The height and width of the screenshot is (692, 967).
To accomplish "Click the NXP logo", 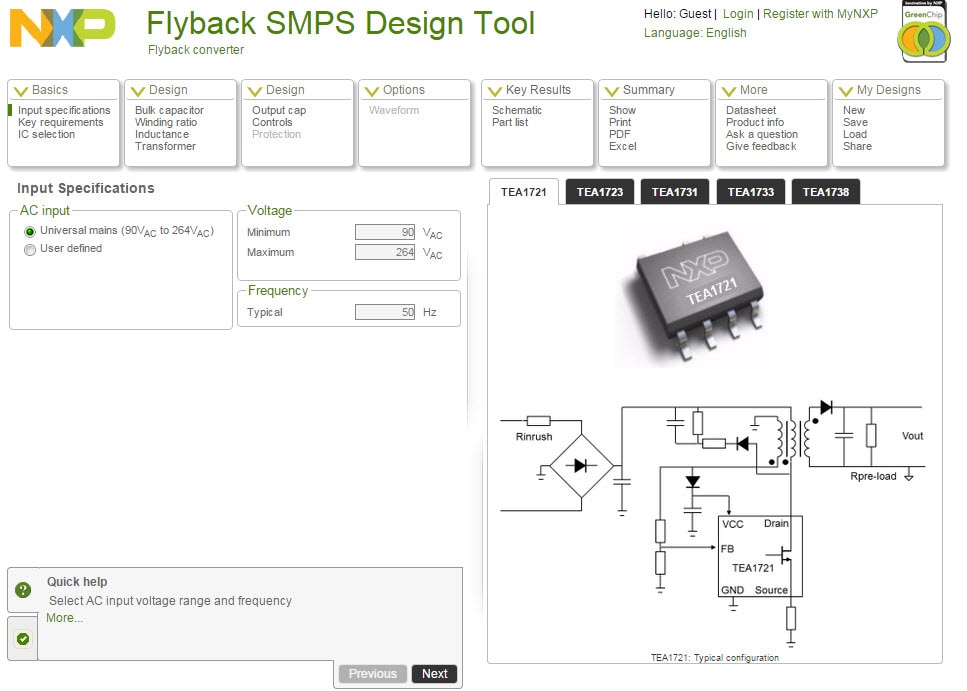I will coord(62,29).
